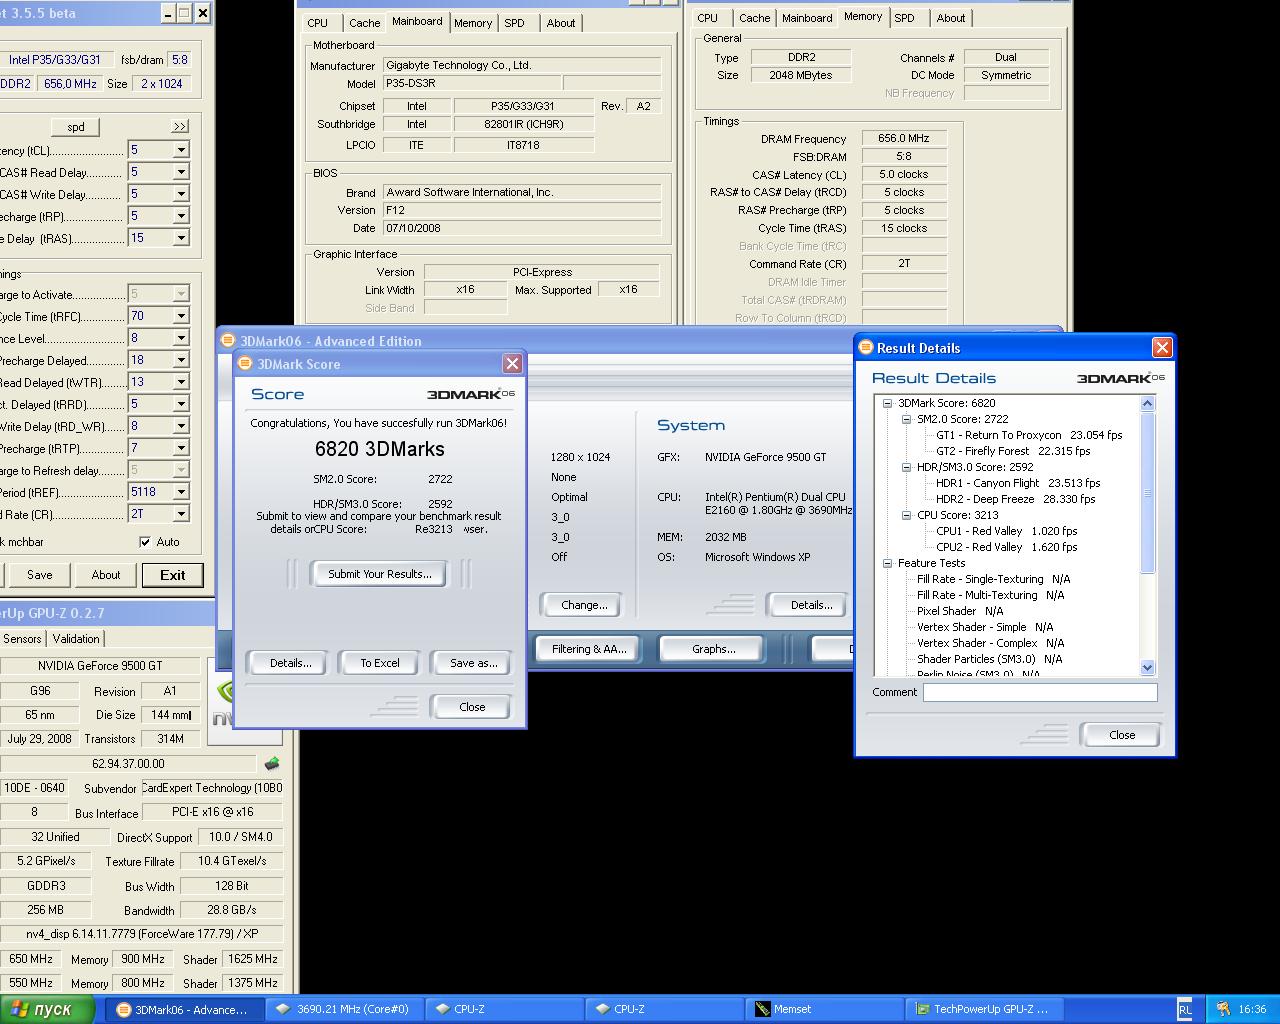
Task: Open the tRAS dropdown showing 15
Action: tap(181, 238)
